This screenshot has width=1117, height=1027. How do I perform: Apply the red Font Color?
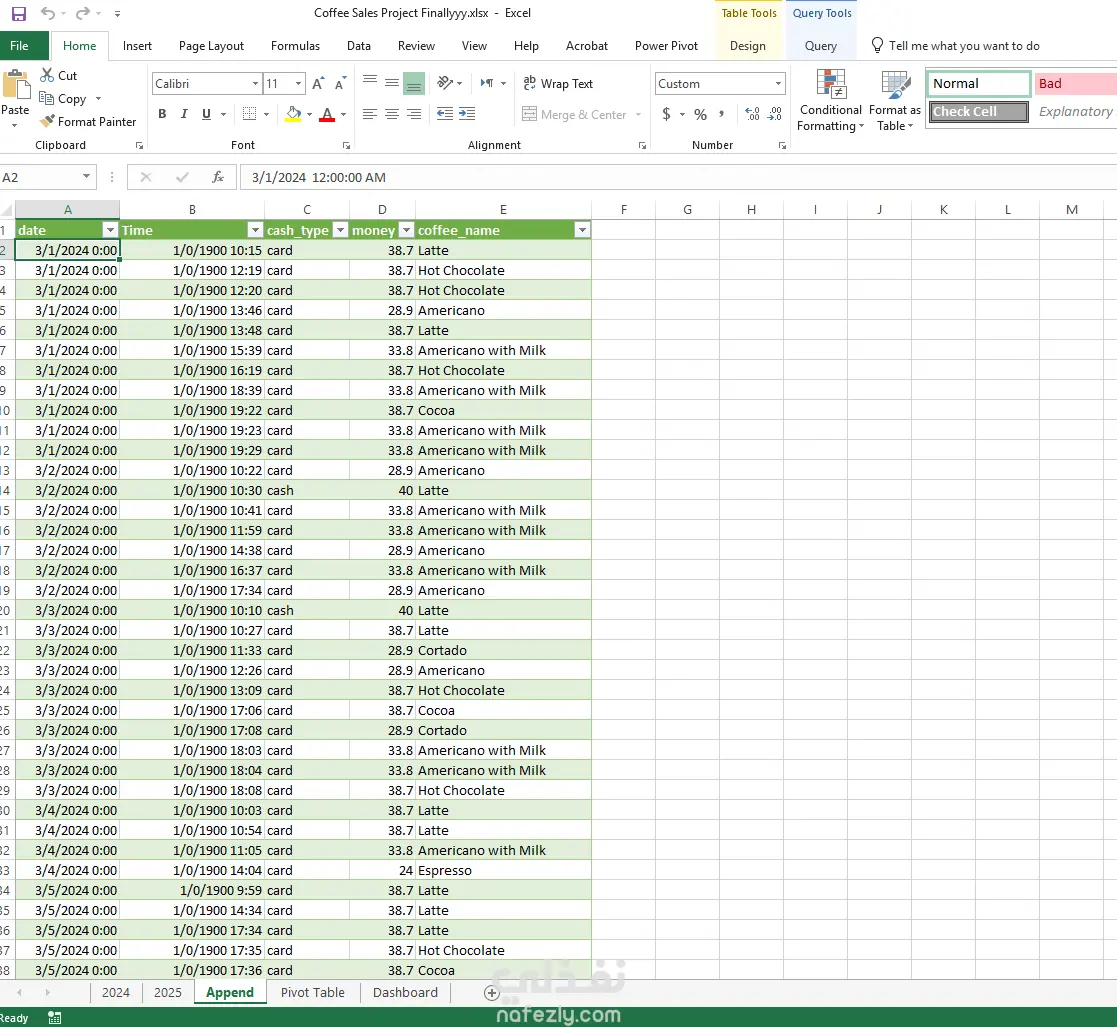[328, 114]
